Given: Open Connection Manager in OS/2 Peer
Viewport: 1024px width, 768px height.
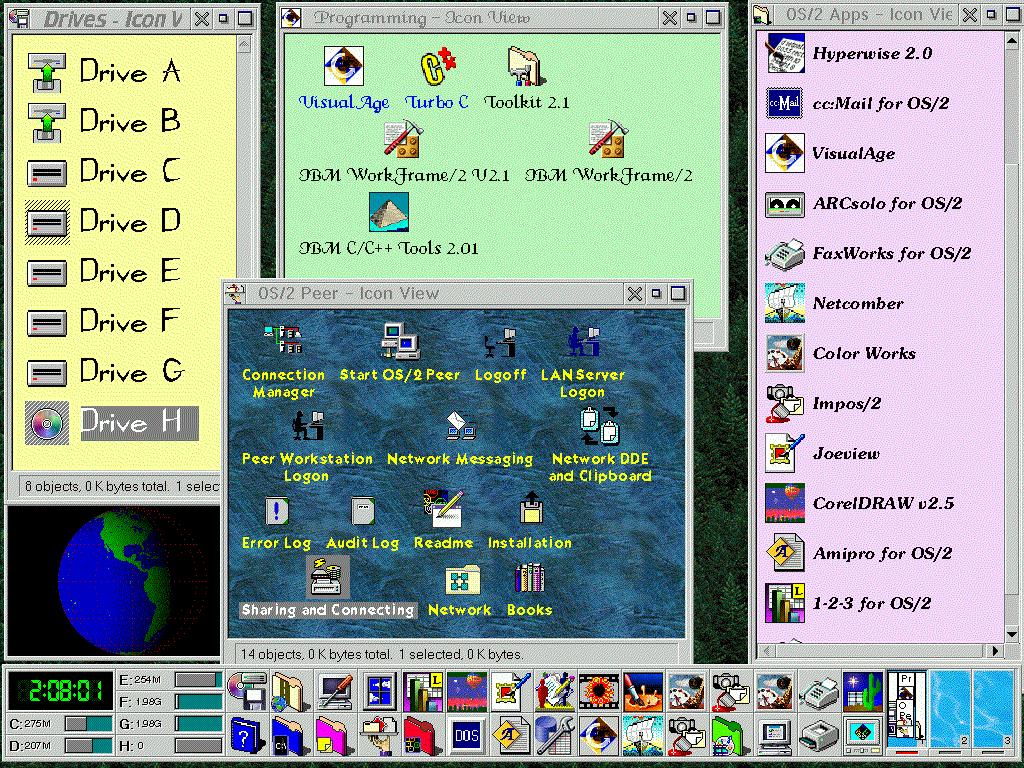Looking at the screenshot, I should click(x=283, y=340).
